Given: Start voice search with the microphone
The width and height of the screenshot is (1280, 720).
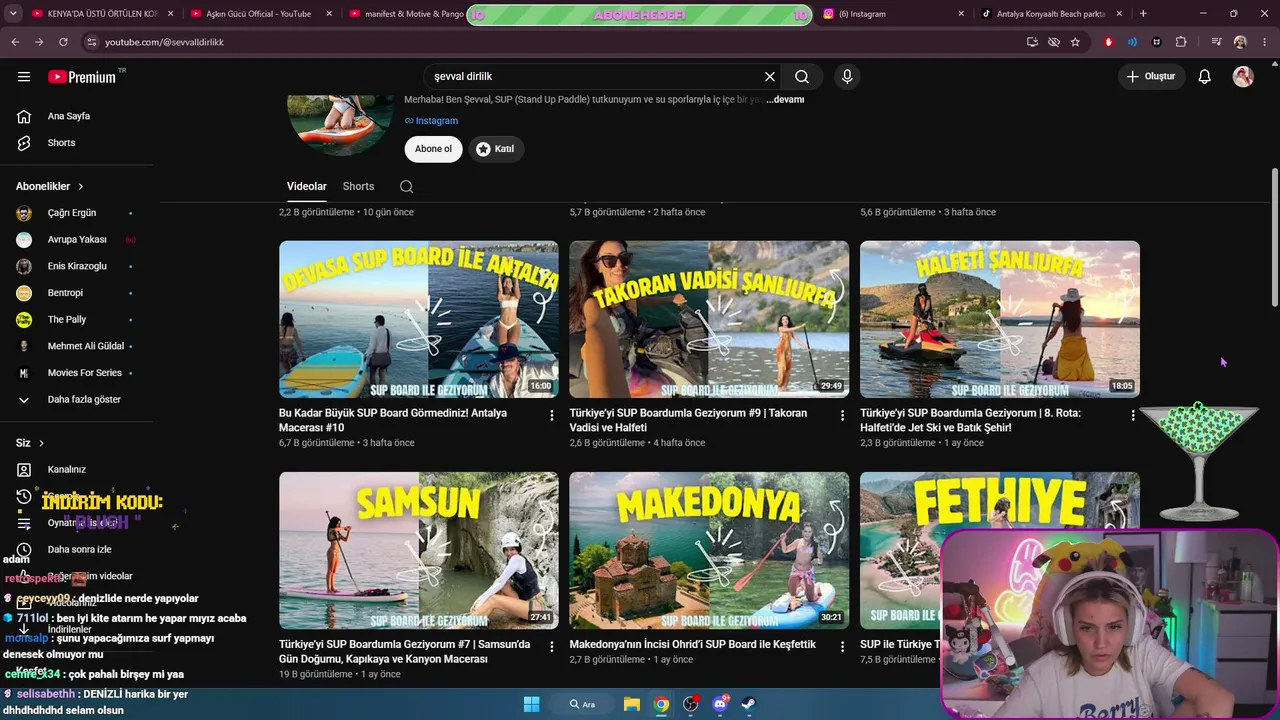Looking at the screenshot, I should [x=847, y=77].
